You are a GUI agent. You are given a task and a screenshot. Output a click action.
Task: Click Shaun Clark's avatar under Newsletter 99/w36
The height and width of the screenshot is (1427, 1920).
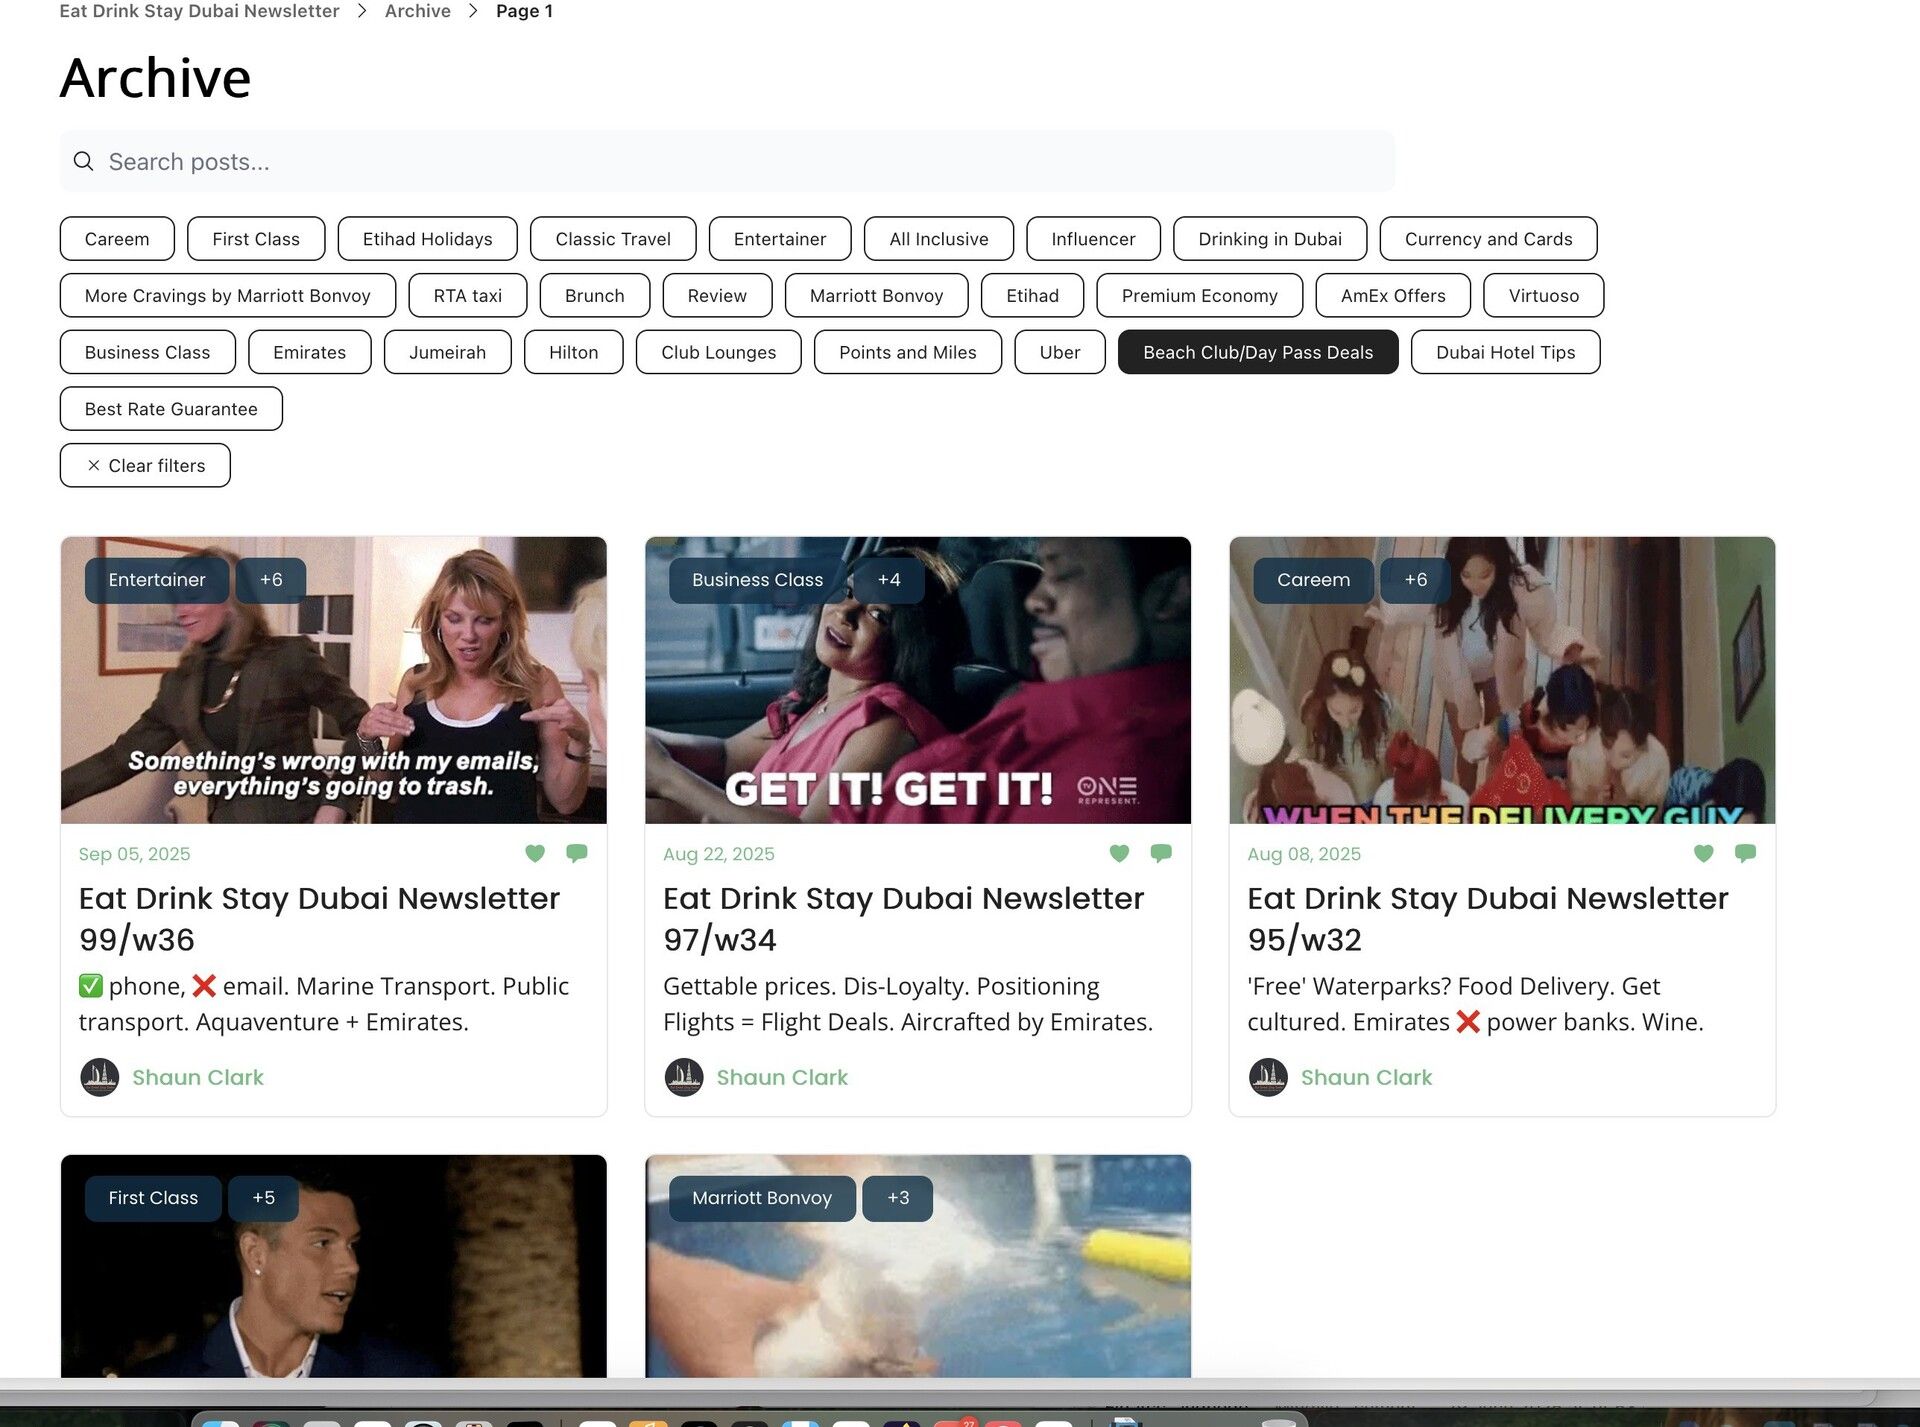coord(99,1077)
